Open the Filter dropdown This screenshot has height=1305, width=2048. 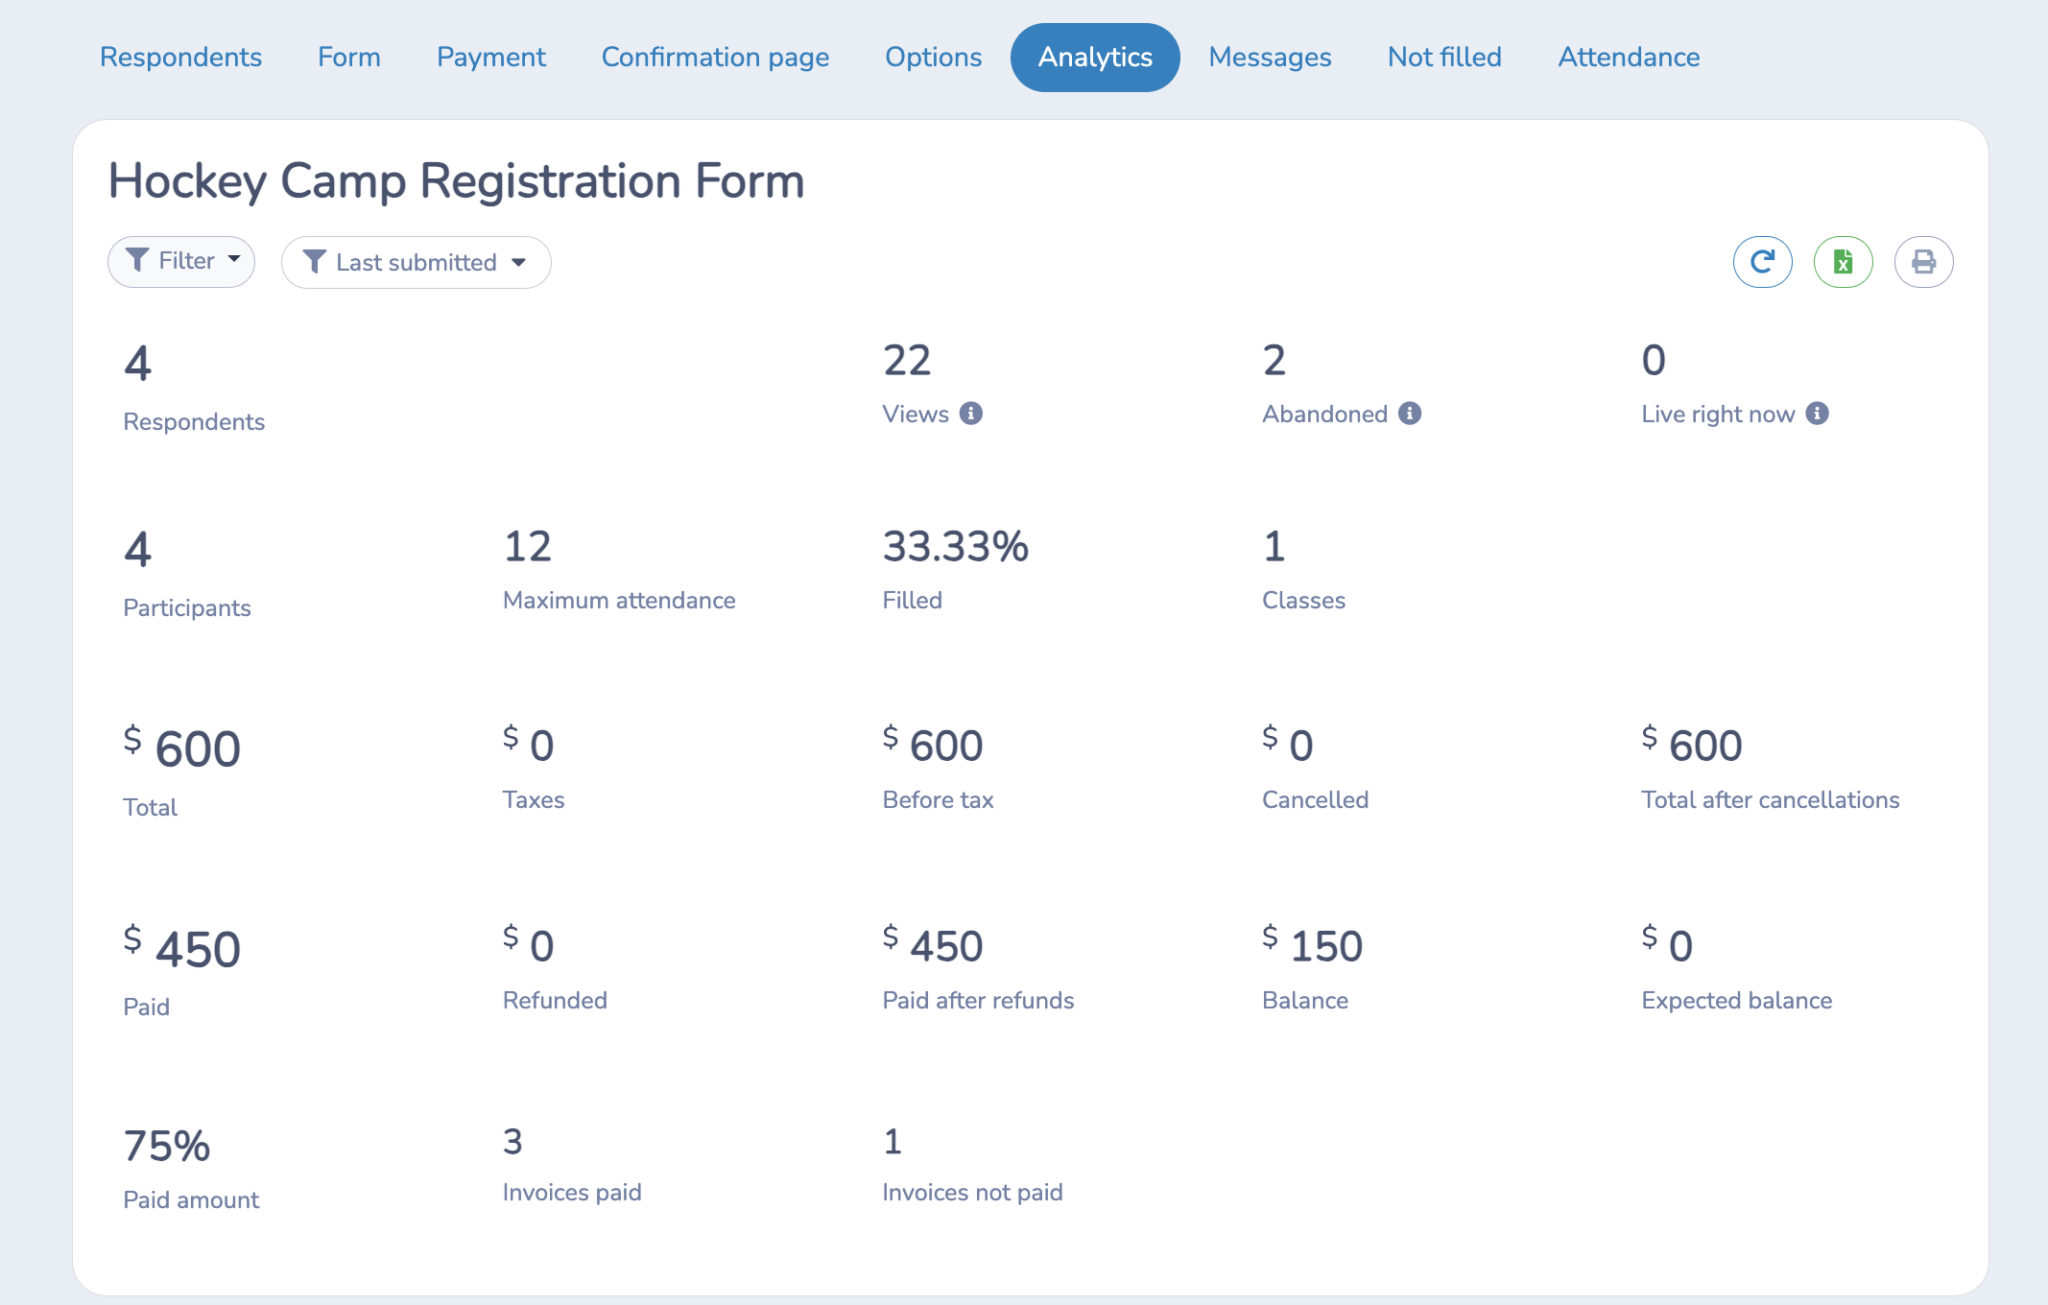[x=181, y=262]
